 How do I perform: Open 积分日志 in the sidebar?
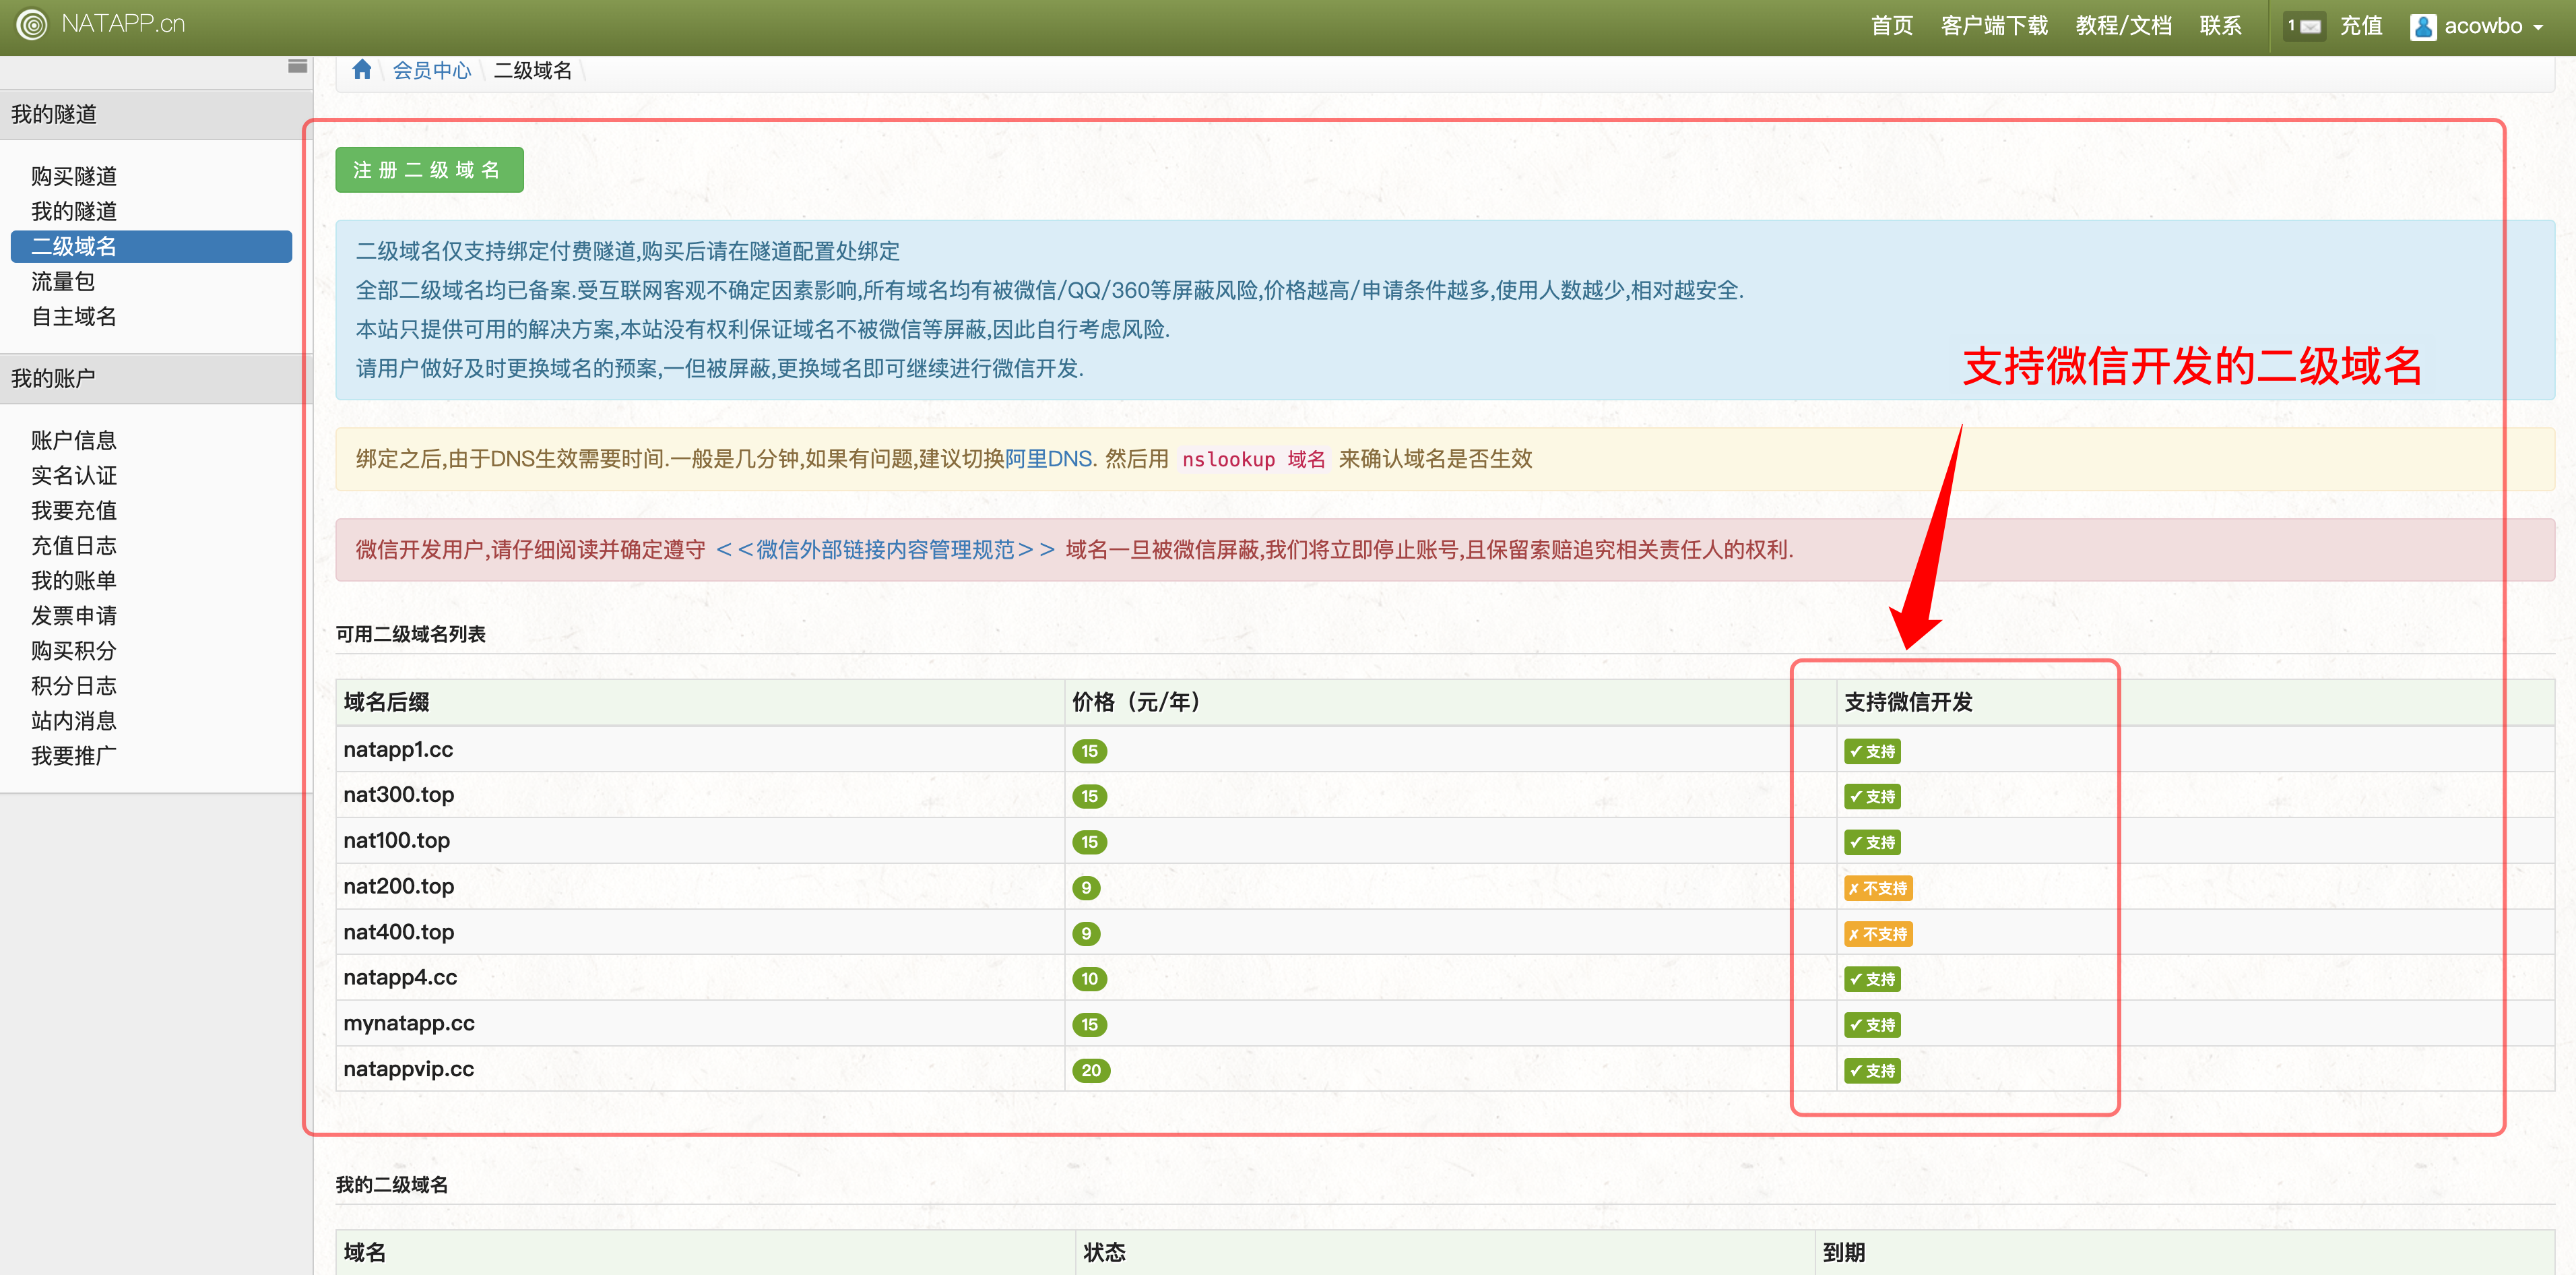[74, 685]
